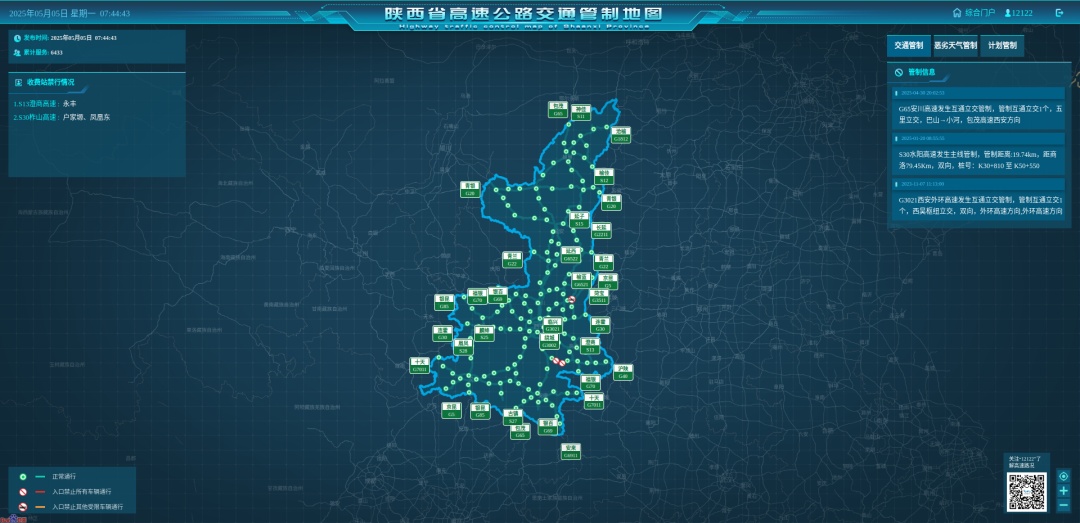Click the 收费站禁行情况 panel icon
The image size is (1080, 523).
(19, 82)
